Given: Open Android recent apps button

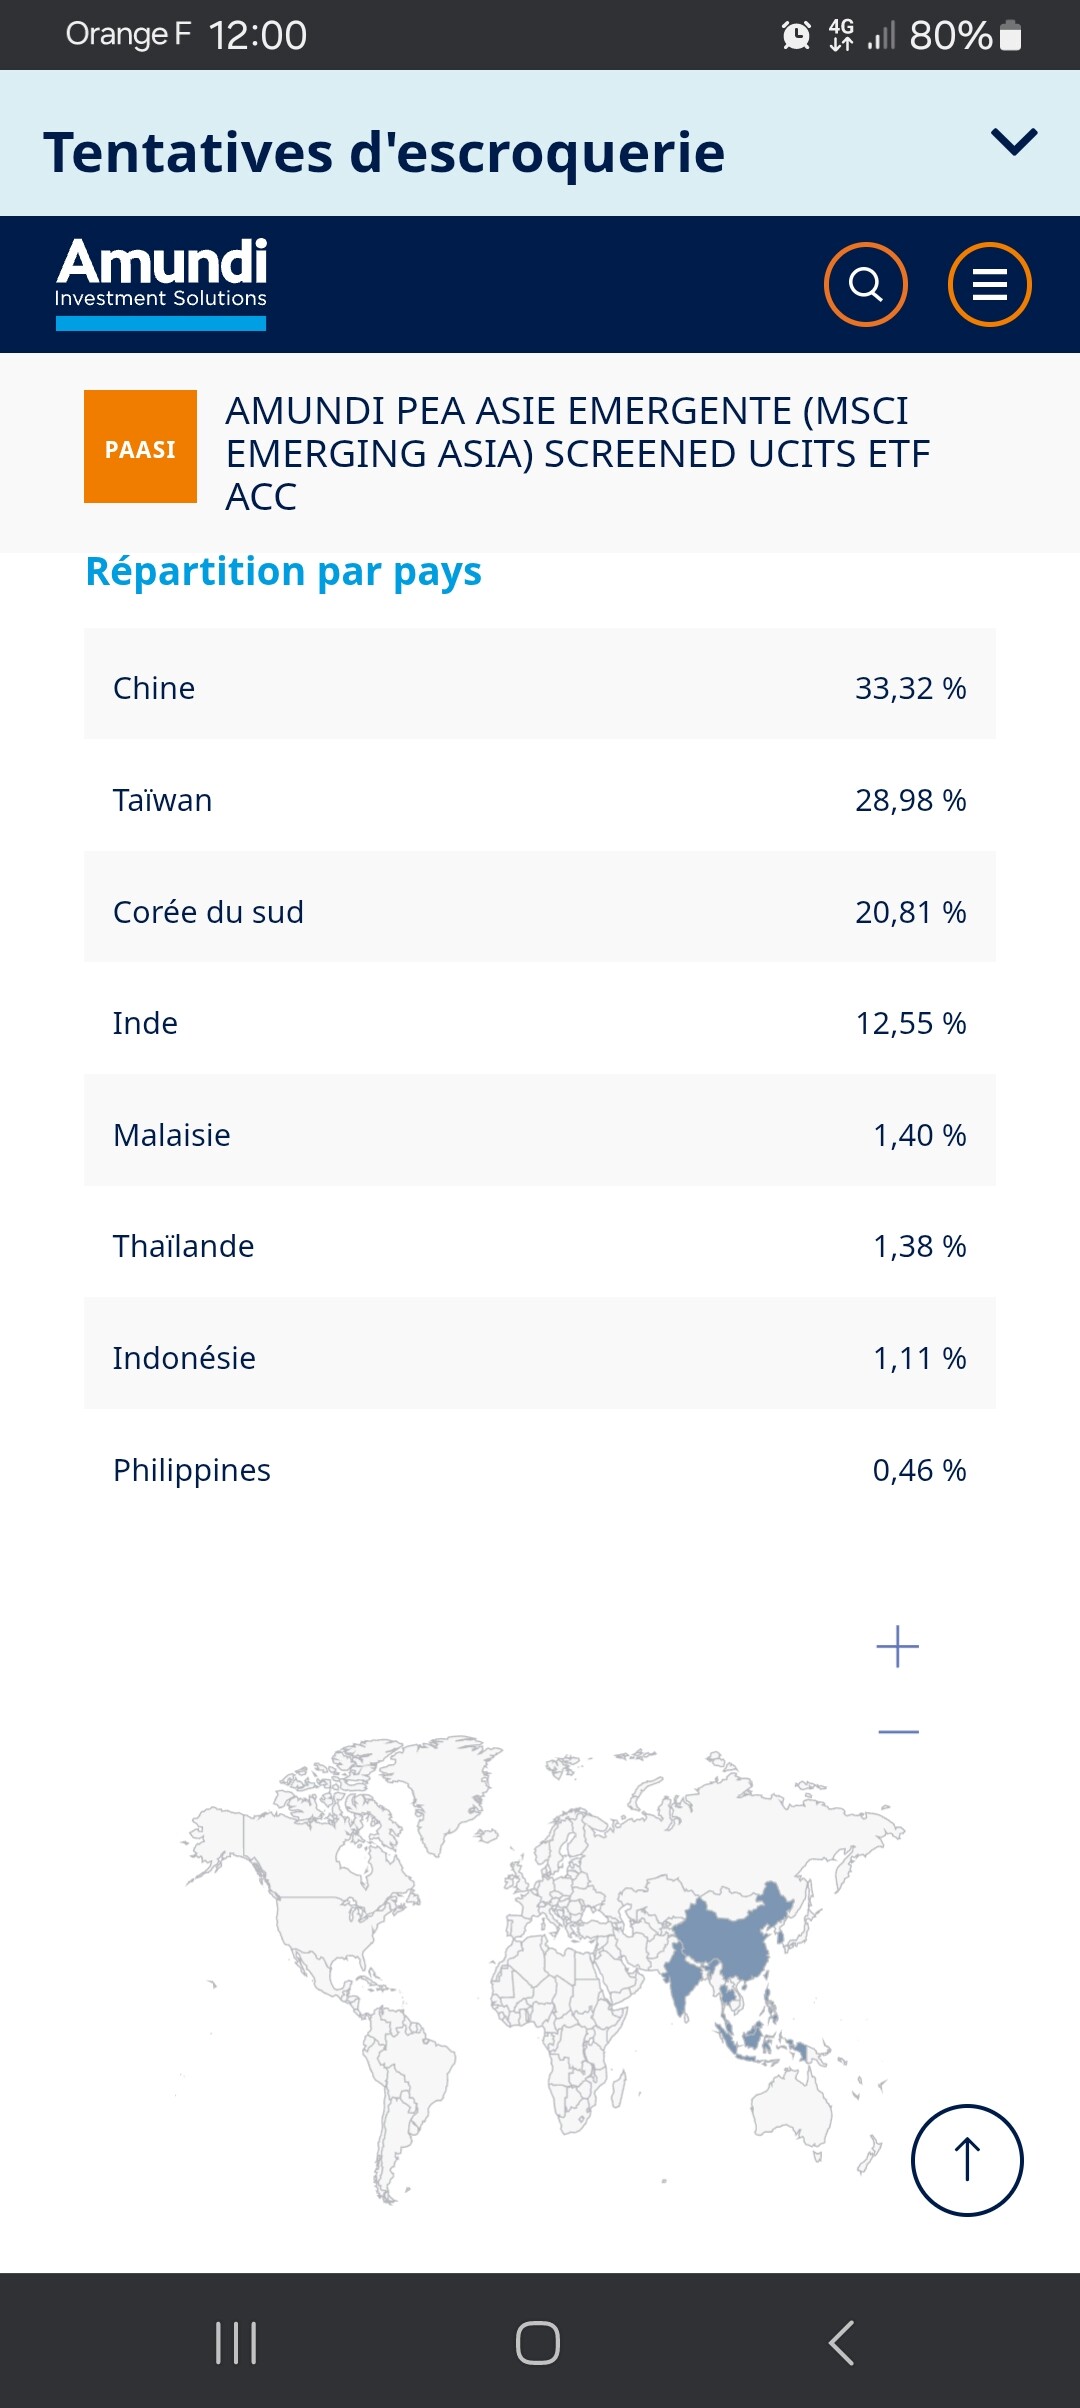Looking at the screenshot, I should 236,2342.
